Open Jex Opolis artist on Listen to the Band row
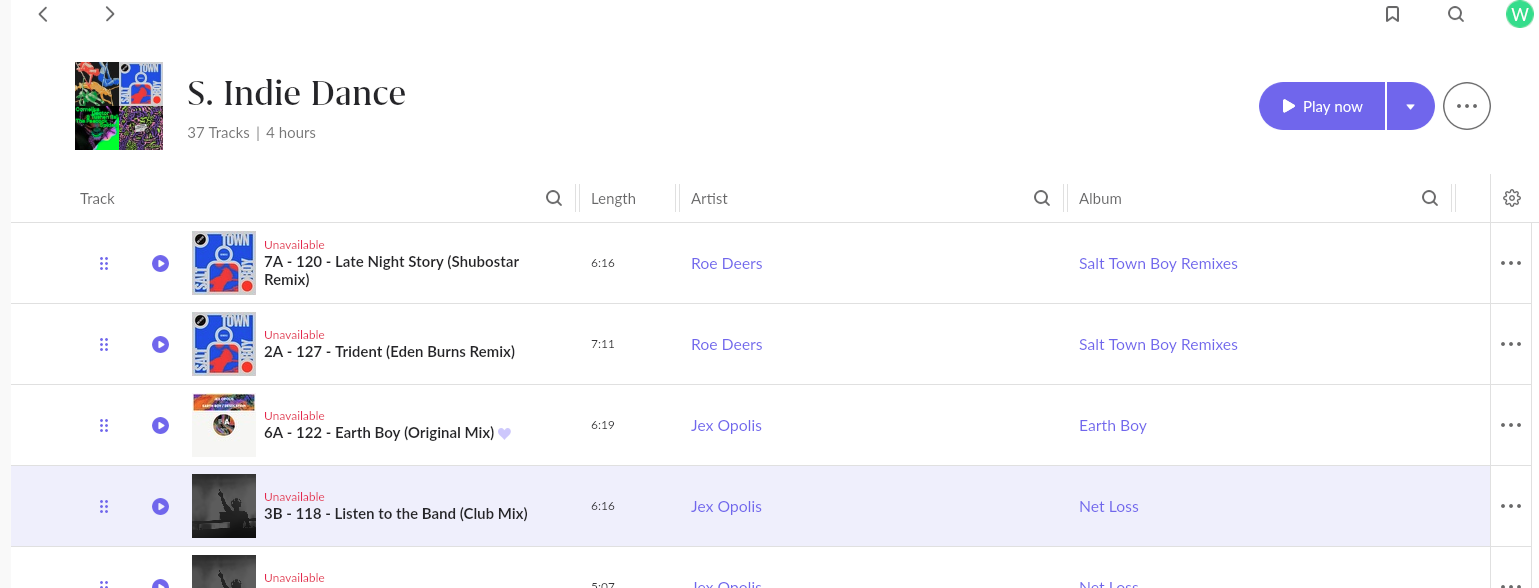This screenshot has width=1539, height=588. tap(726, 506)
